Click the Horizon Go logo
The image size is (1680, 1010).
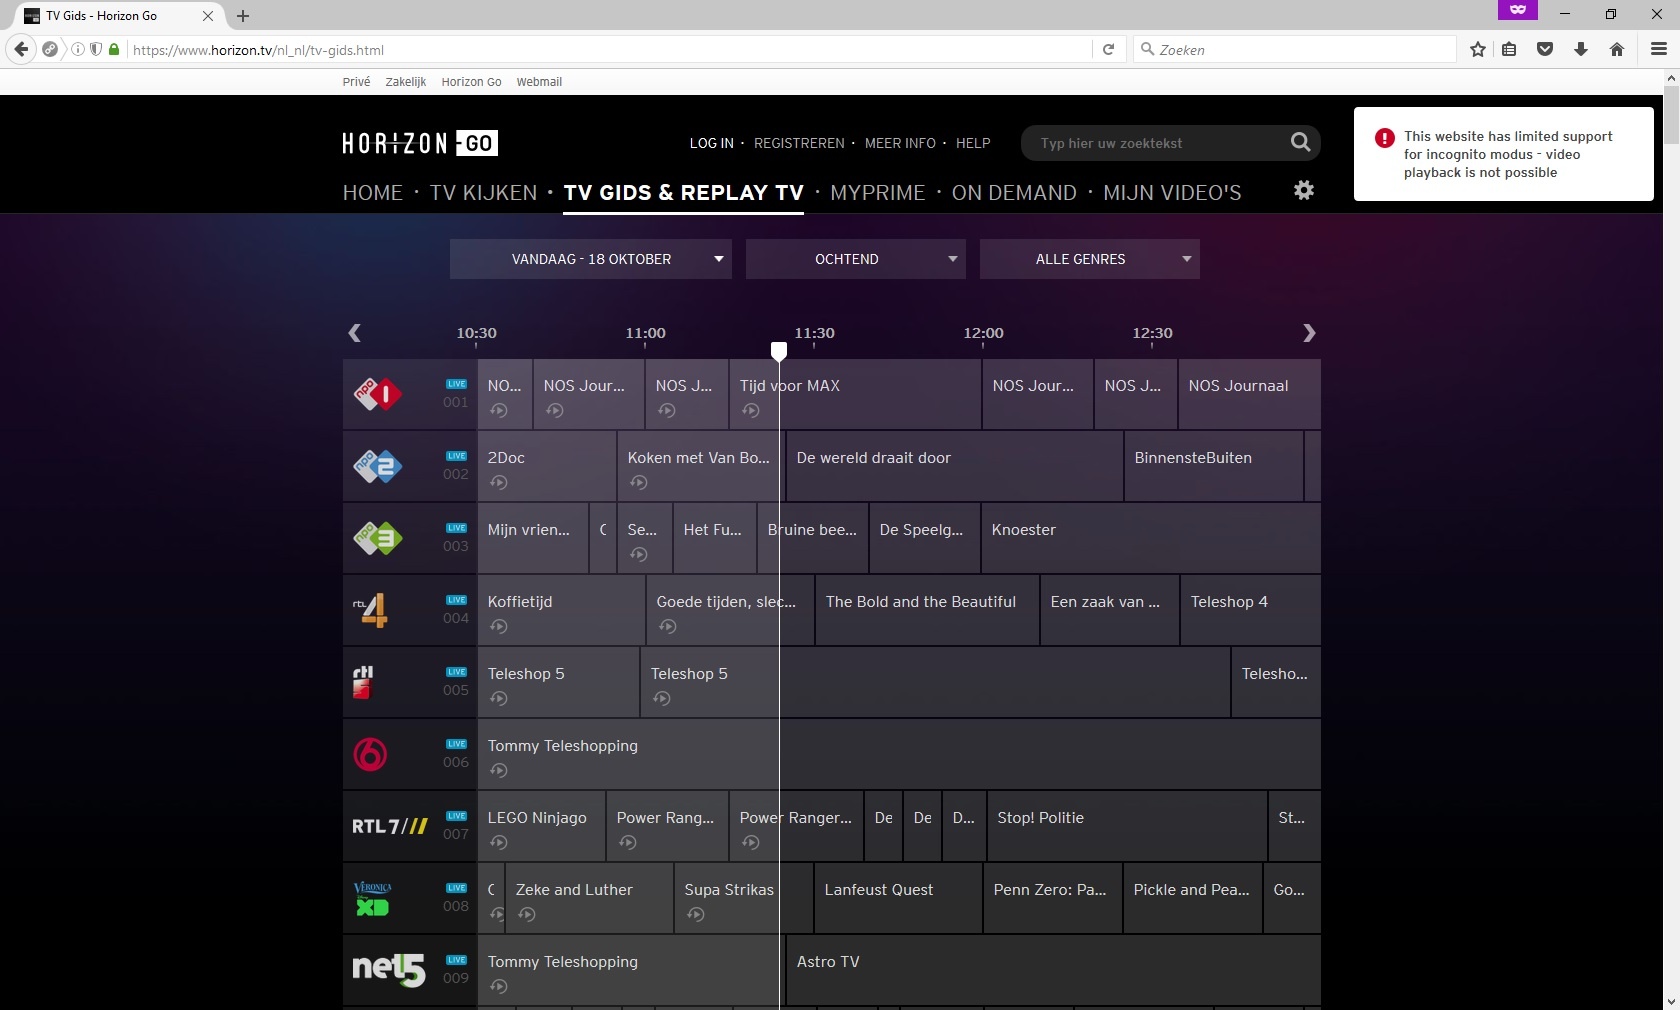[x=420, y=143]
